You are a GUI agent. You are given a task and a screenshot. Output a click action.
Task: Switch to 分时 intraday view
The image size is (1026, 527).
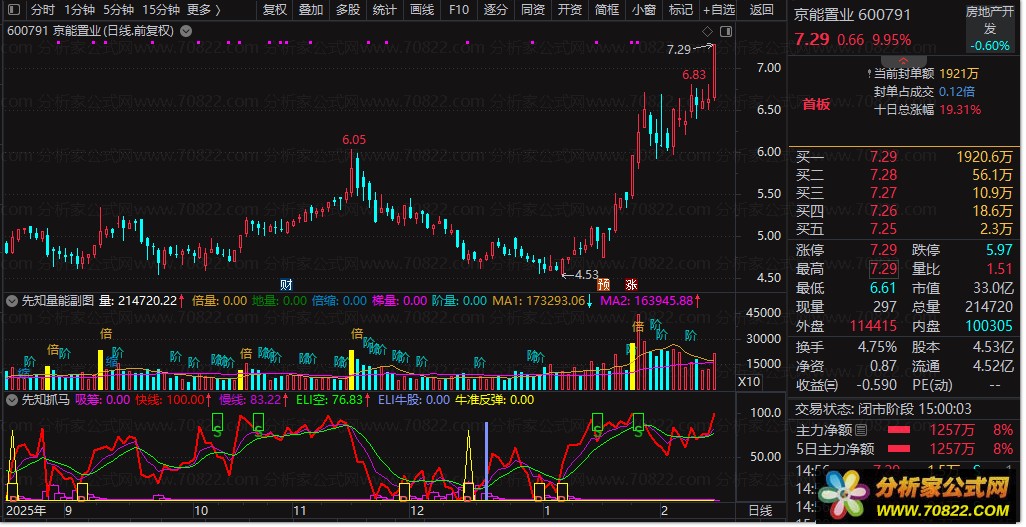click(43, 10)
